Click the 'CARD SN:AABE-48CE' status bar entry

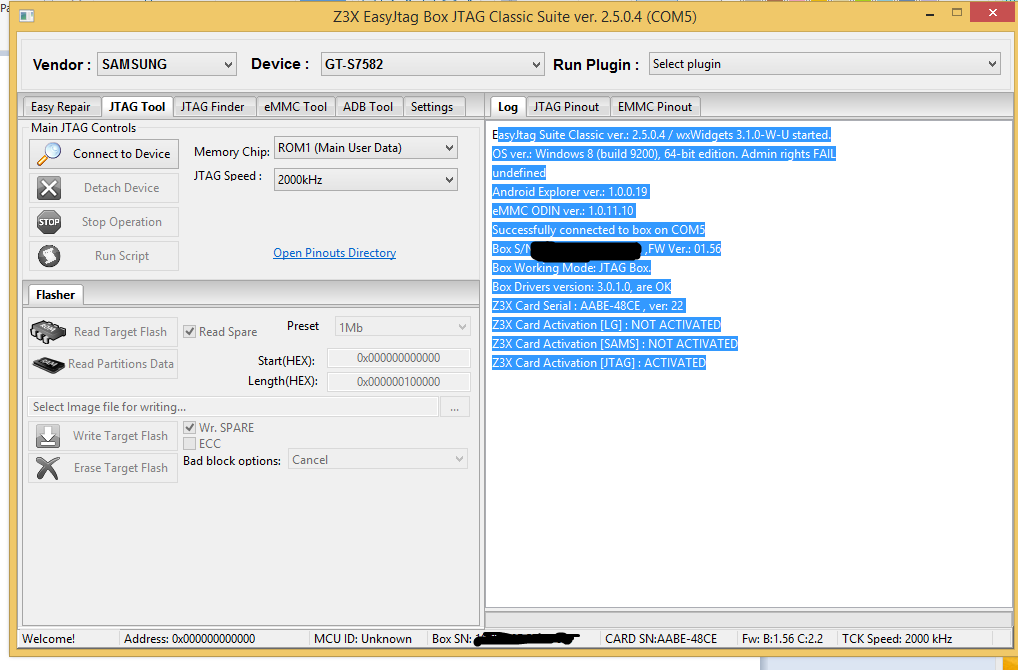tap(661, 639)
